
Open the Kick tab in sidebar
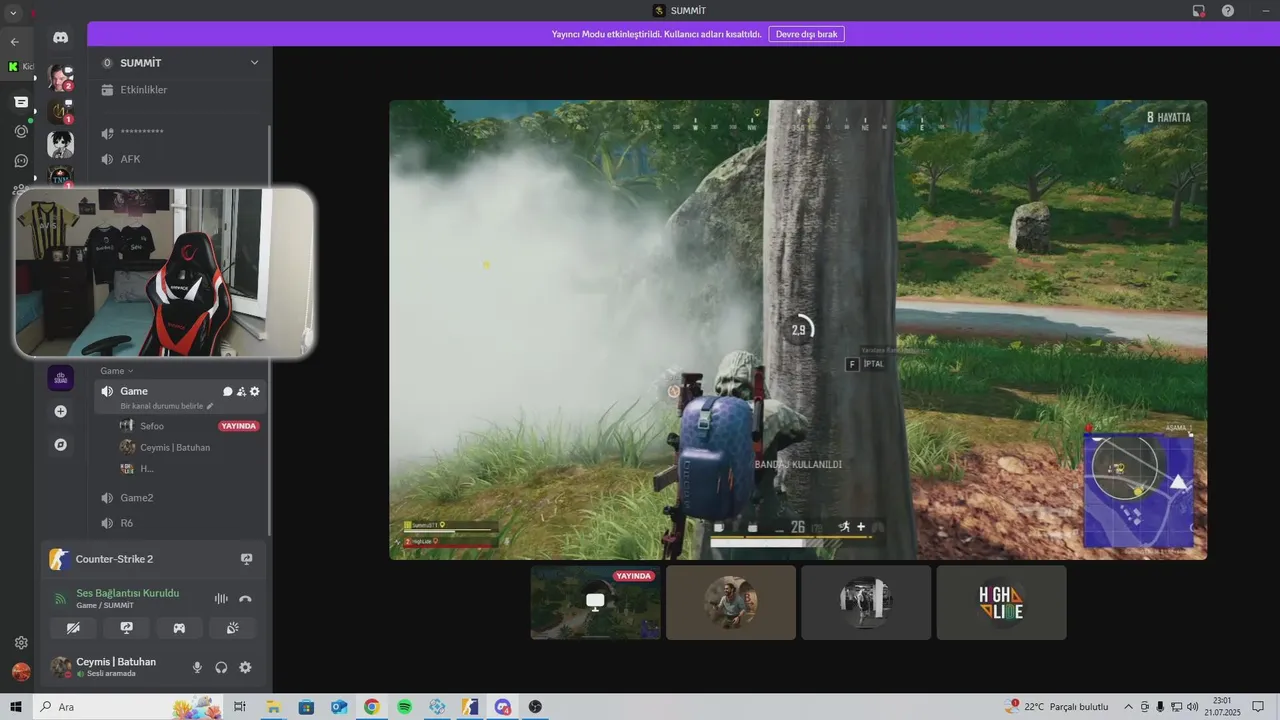click(20, 67)
